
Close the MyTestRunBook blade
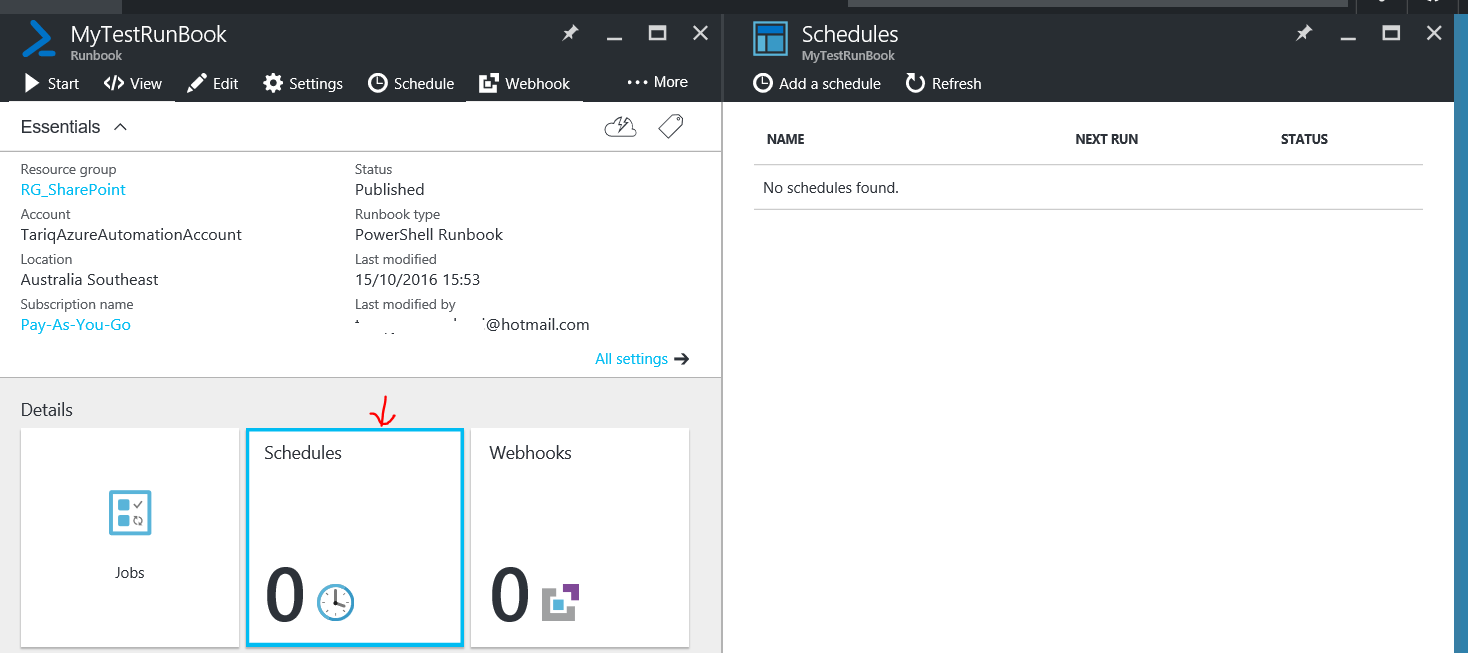point(701,33)
